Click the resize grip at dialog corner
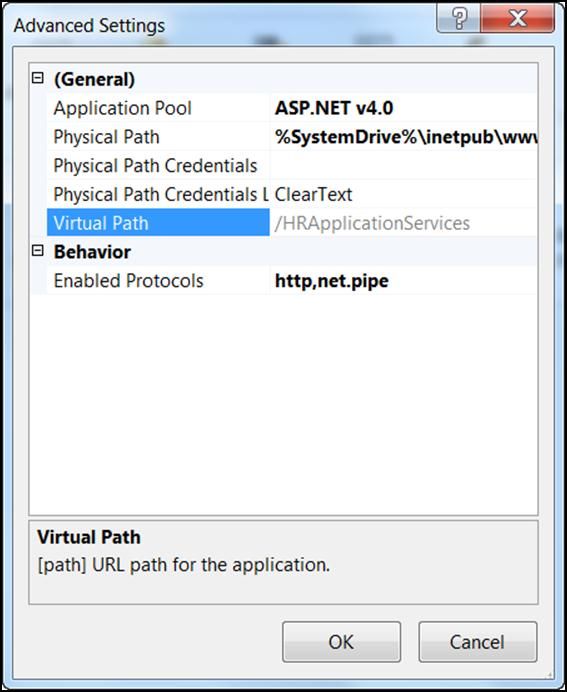 548,675
